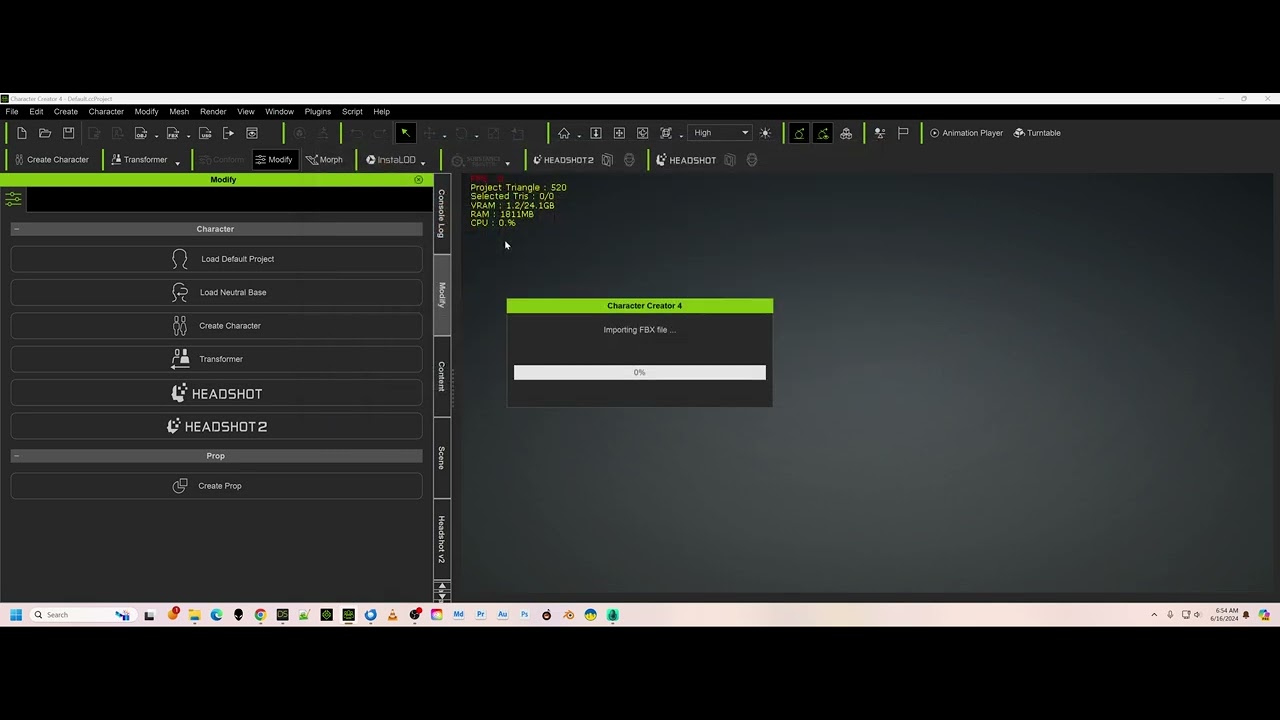This screenshot has width=1280, height=720.
Task: Click the Modify panel sliders settings icon
Action: point(13,200)
